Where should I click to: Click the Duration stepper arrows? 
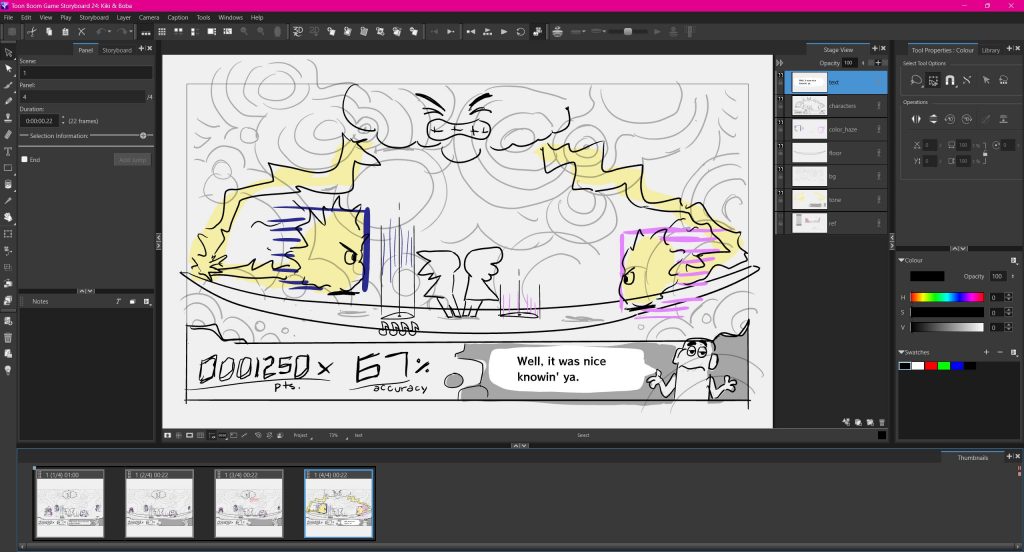tap(63, 121)
